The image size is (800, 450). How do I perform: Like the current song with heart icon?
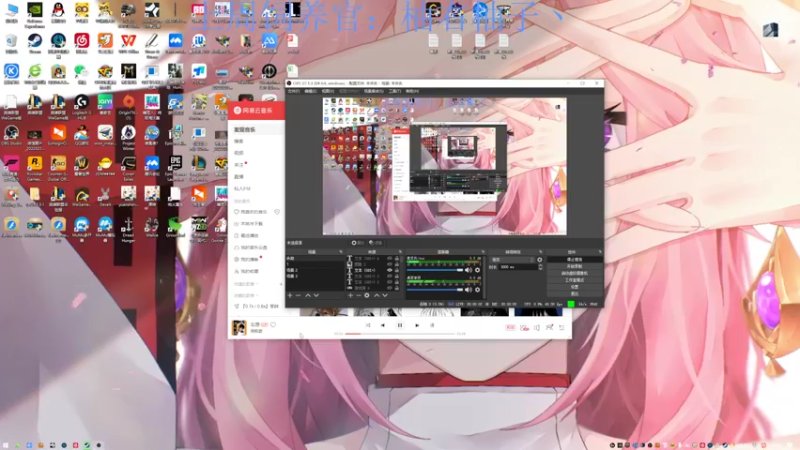273,324
